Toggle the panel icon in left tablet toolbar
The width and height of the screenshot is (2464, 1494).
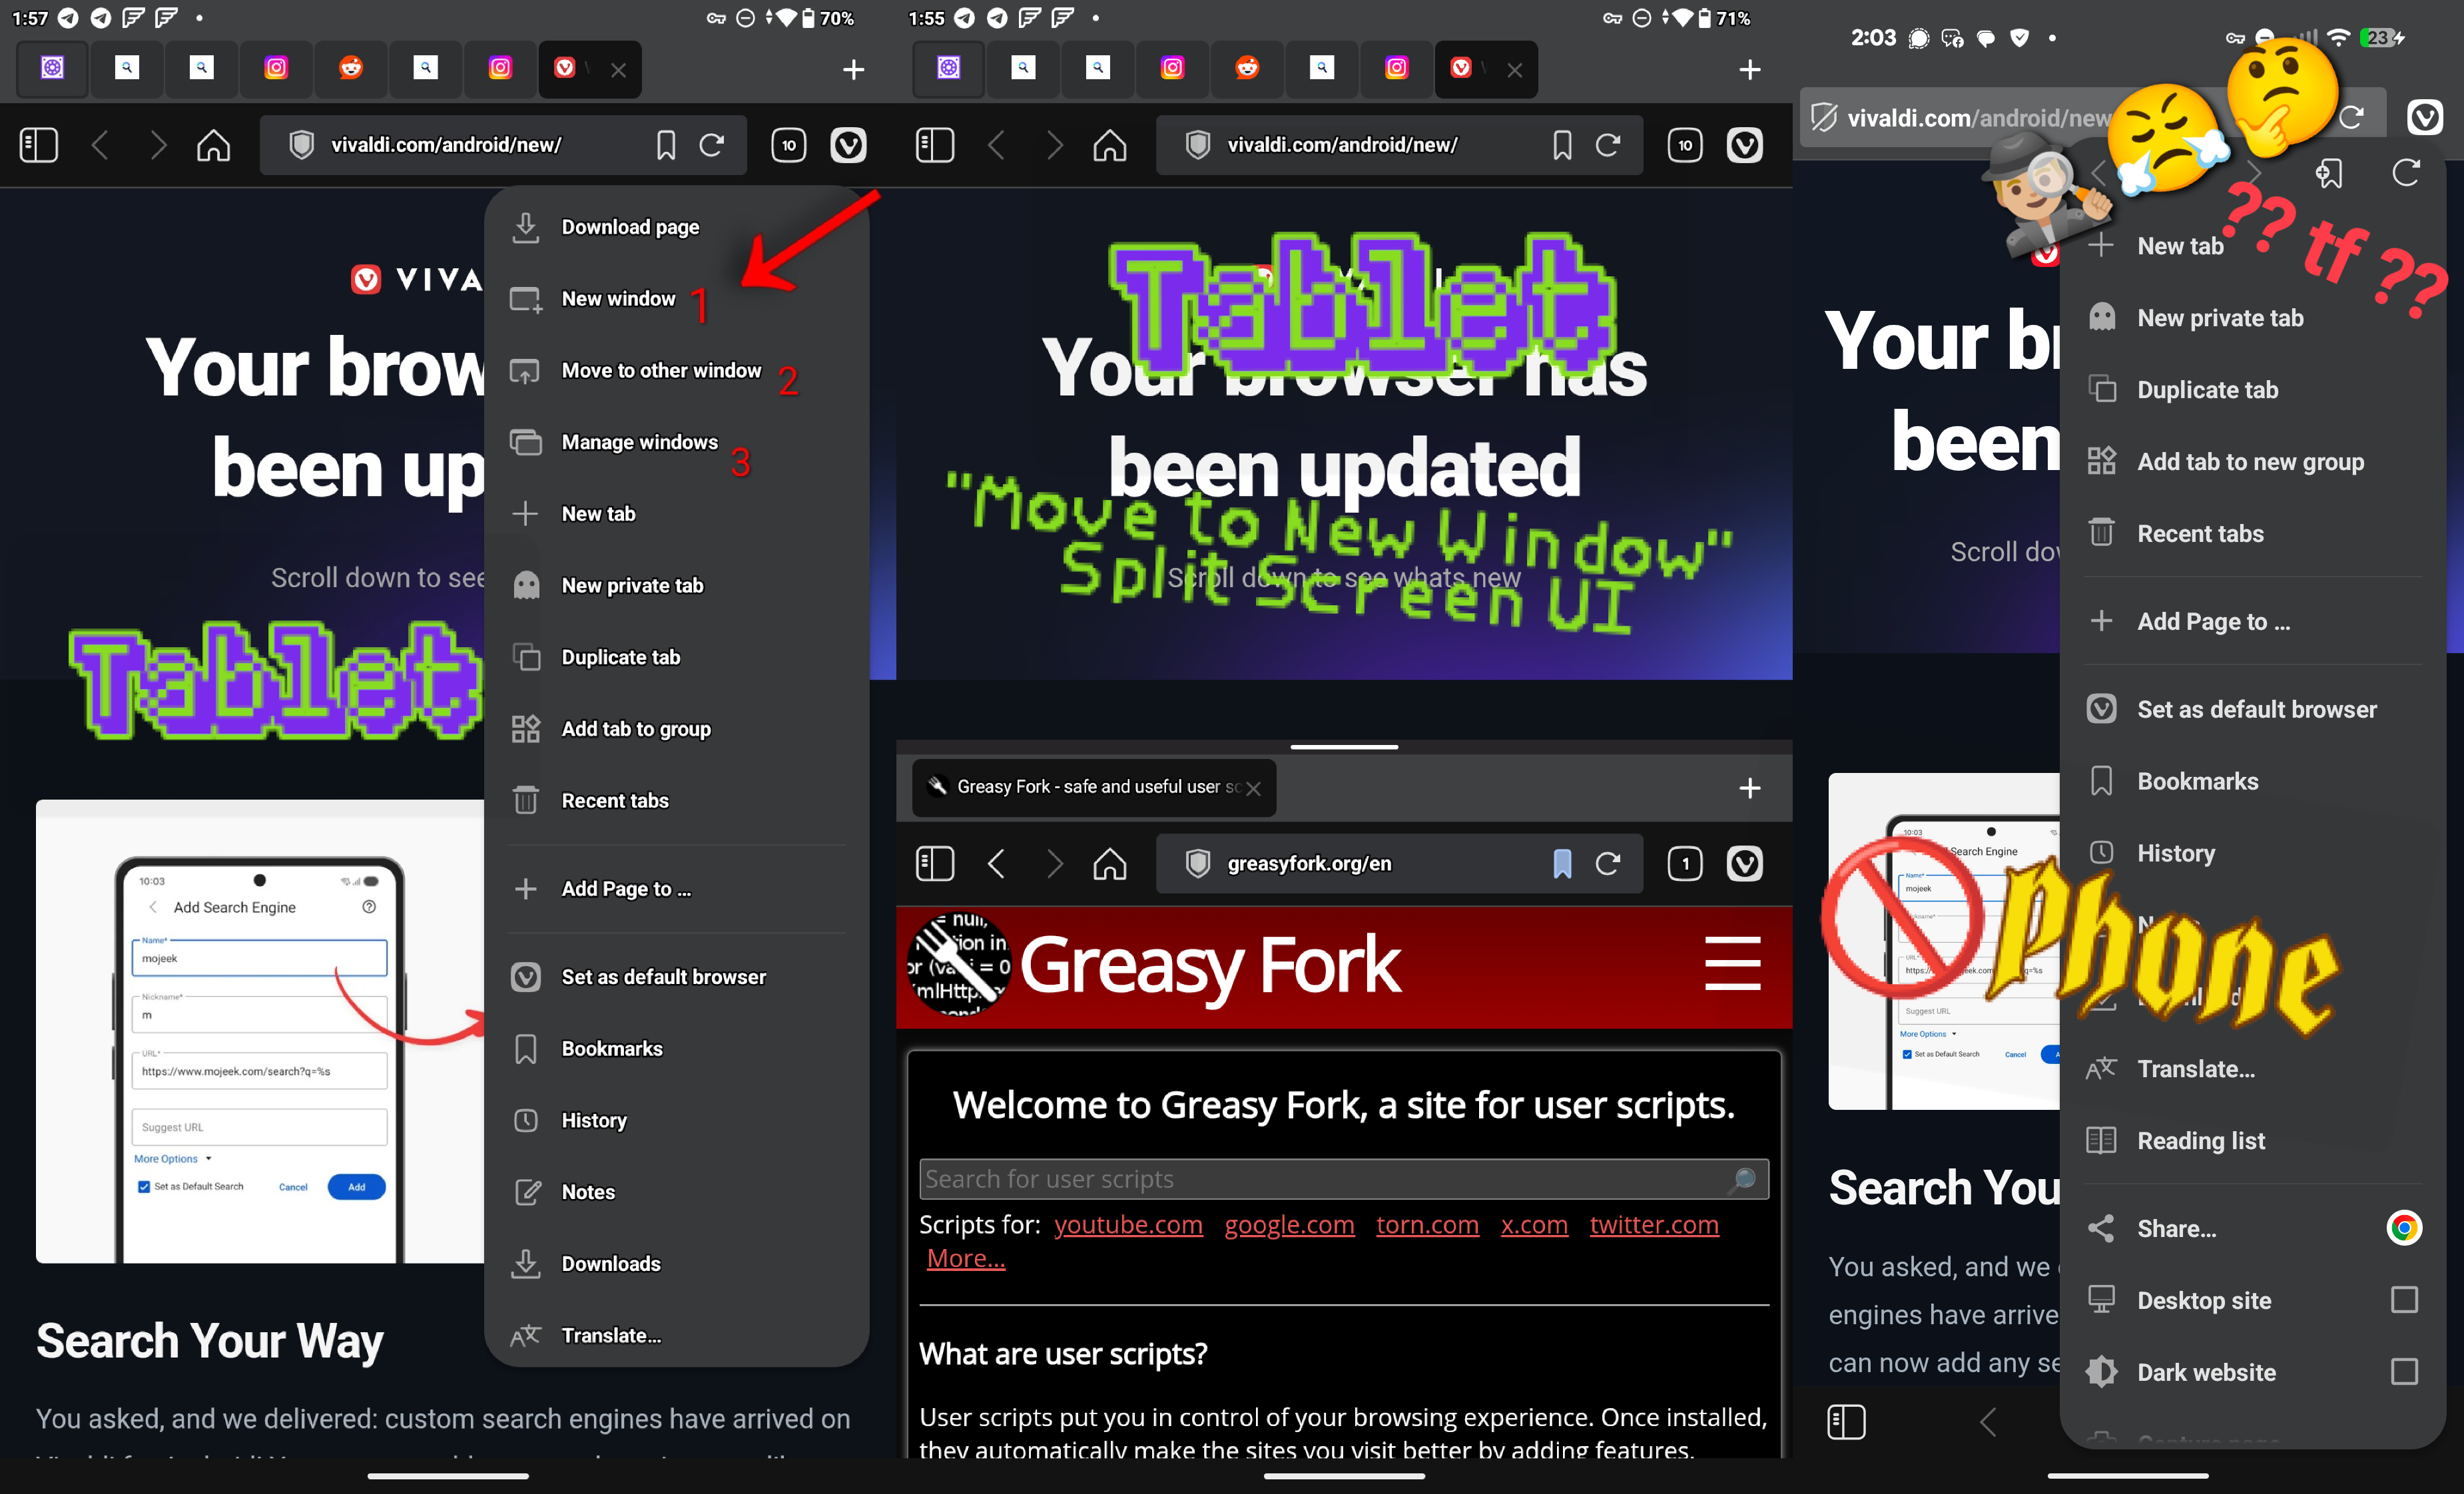point(39,145)
